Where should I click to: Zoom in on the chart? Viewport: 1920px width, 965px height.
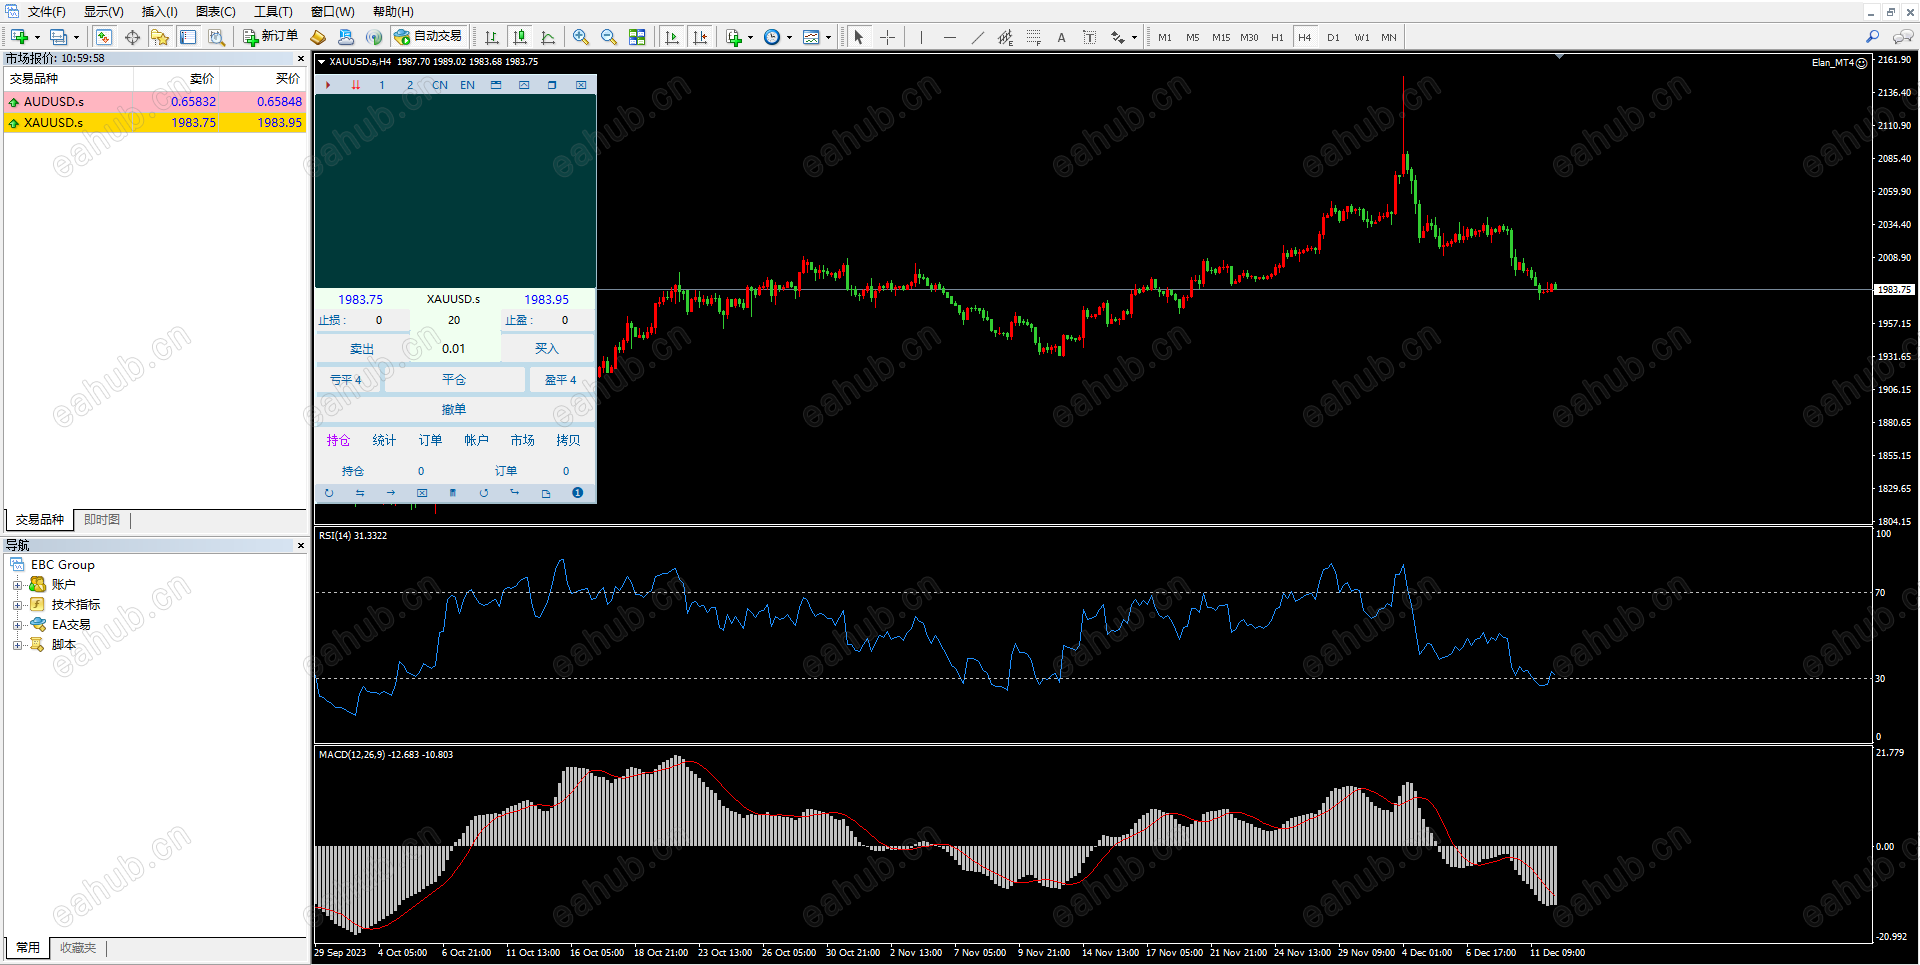(x=581, y=37)
